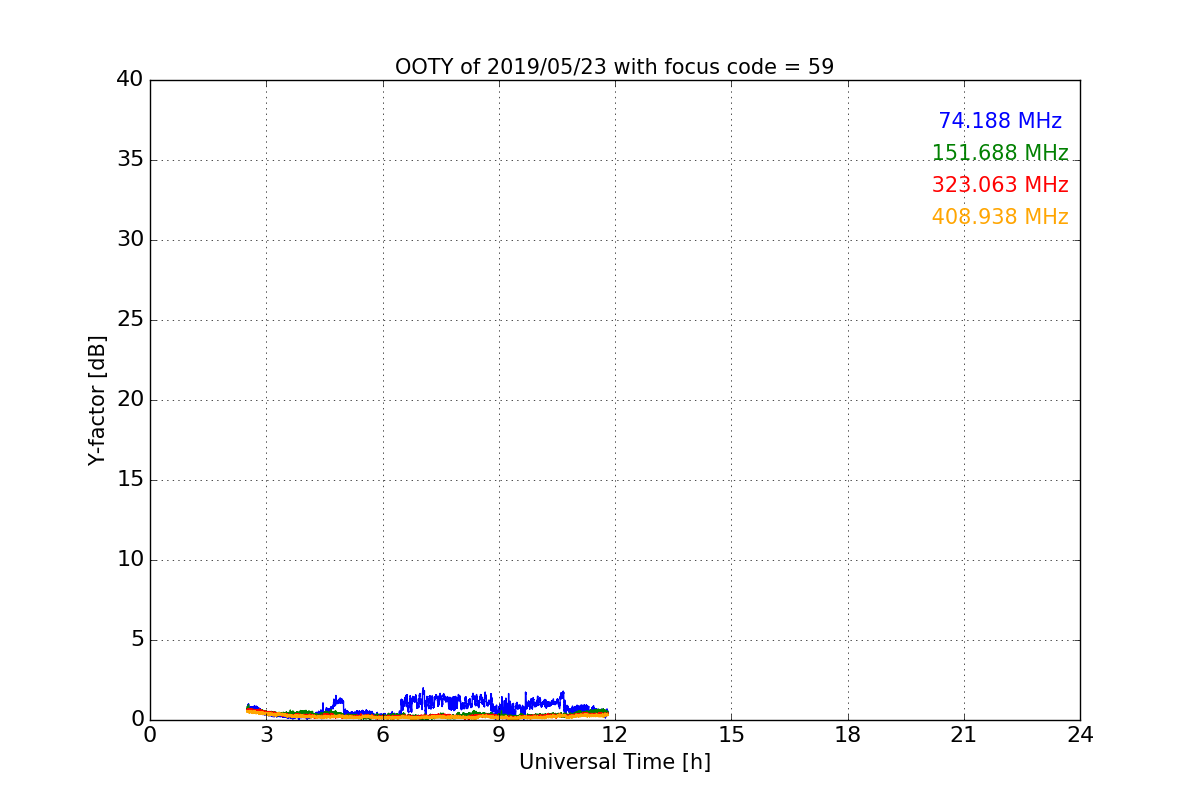
Task: Click y-axis tick label 30
Action: (130, 240)
